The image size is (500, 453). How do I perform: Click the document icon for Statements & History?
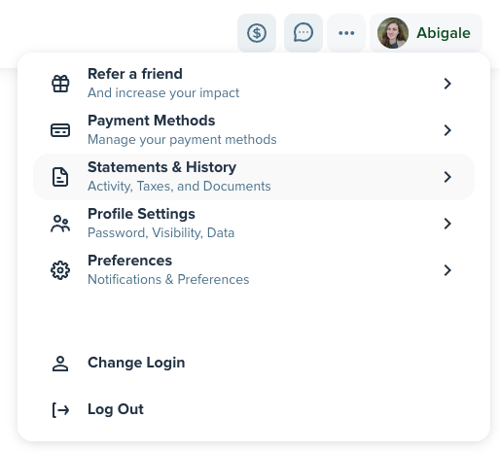[x=60, y=177]
